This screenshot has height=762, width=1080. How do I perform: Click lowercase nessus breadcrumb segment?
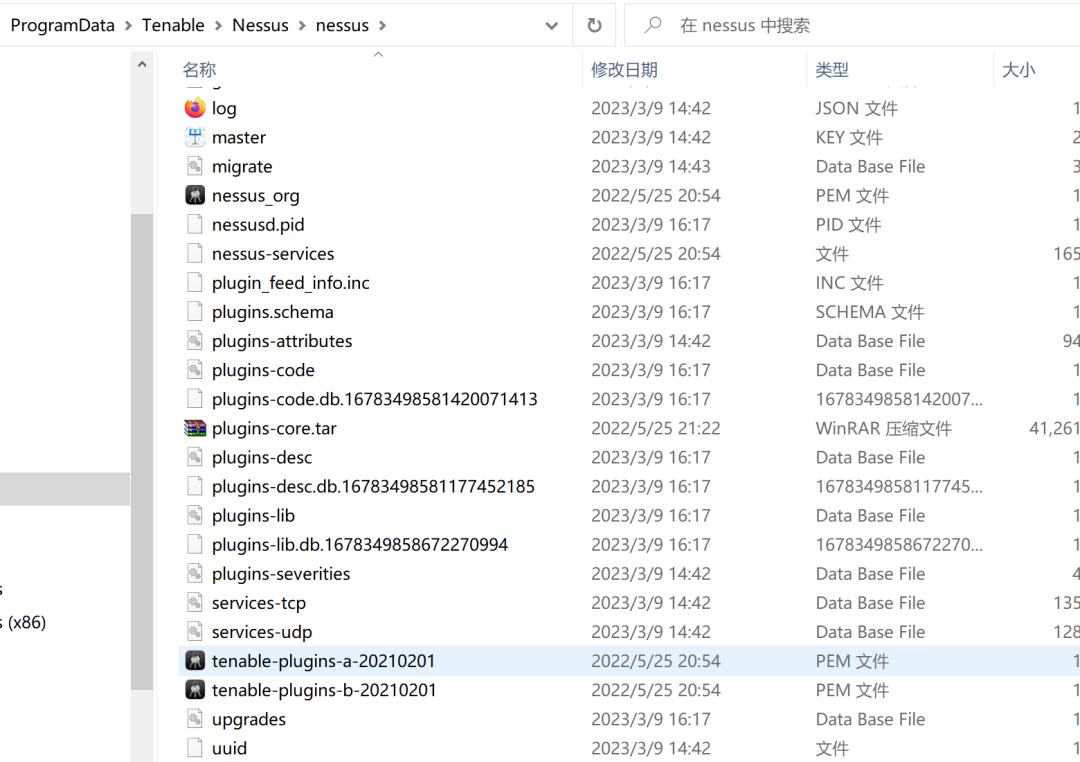pyautogui.click(x=342, y=25)
